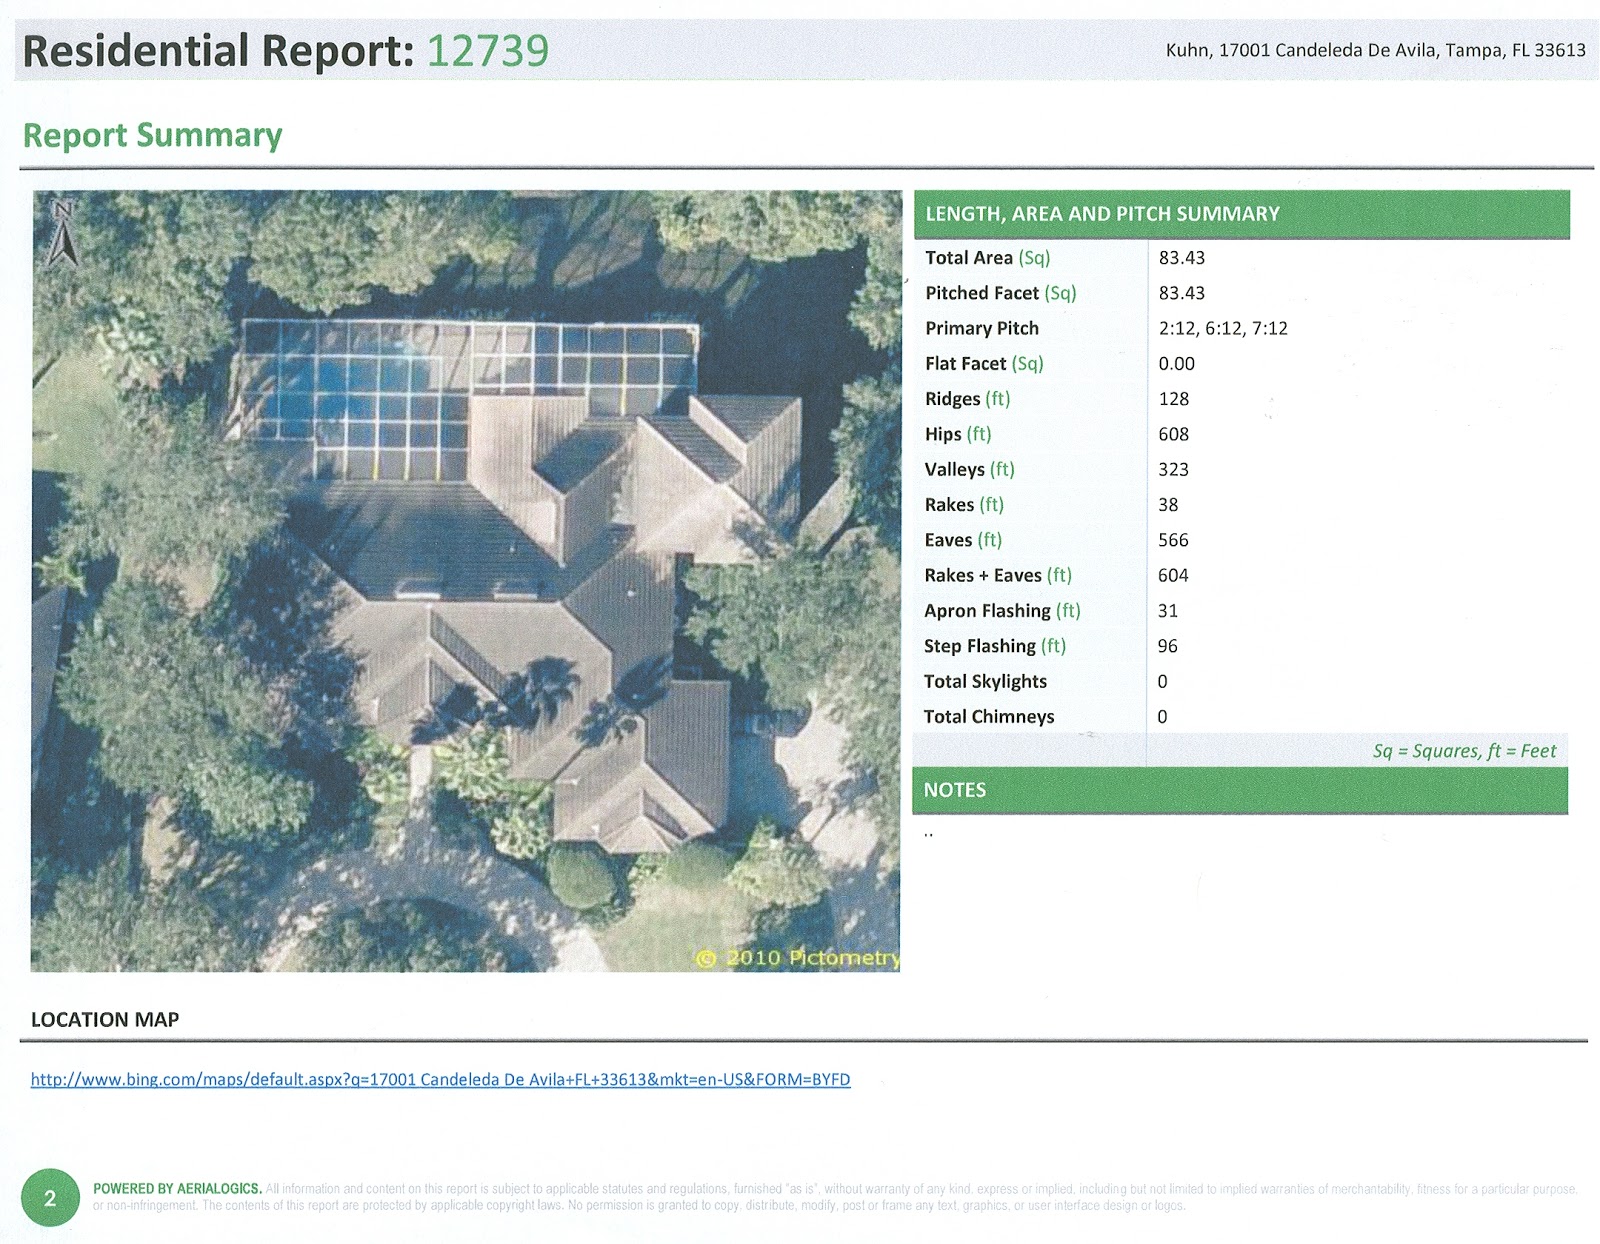Toggle the Total Skylights row
Image resolution: width=1600 pixels, height=1244 pixels.
coord(987,681)
